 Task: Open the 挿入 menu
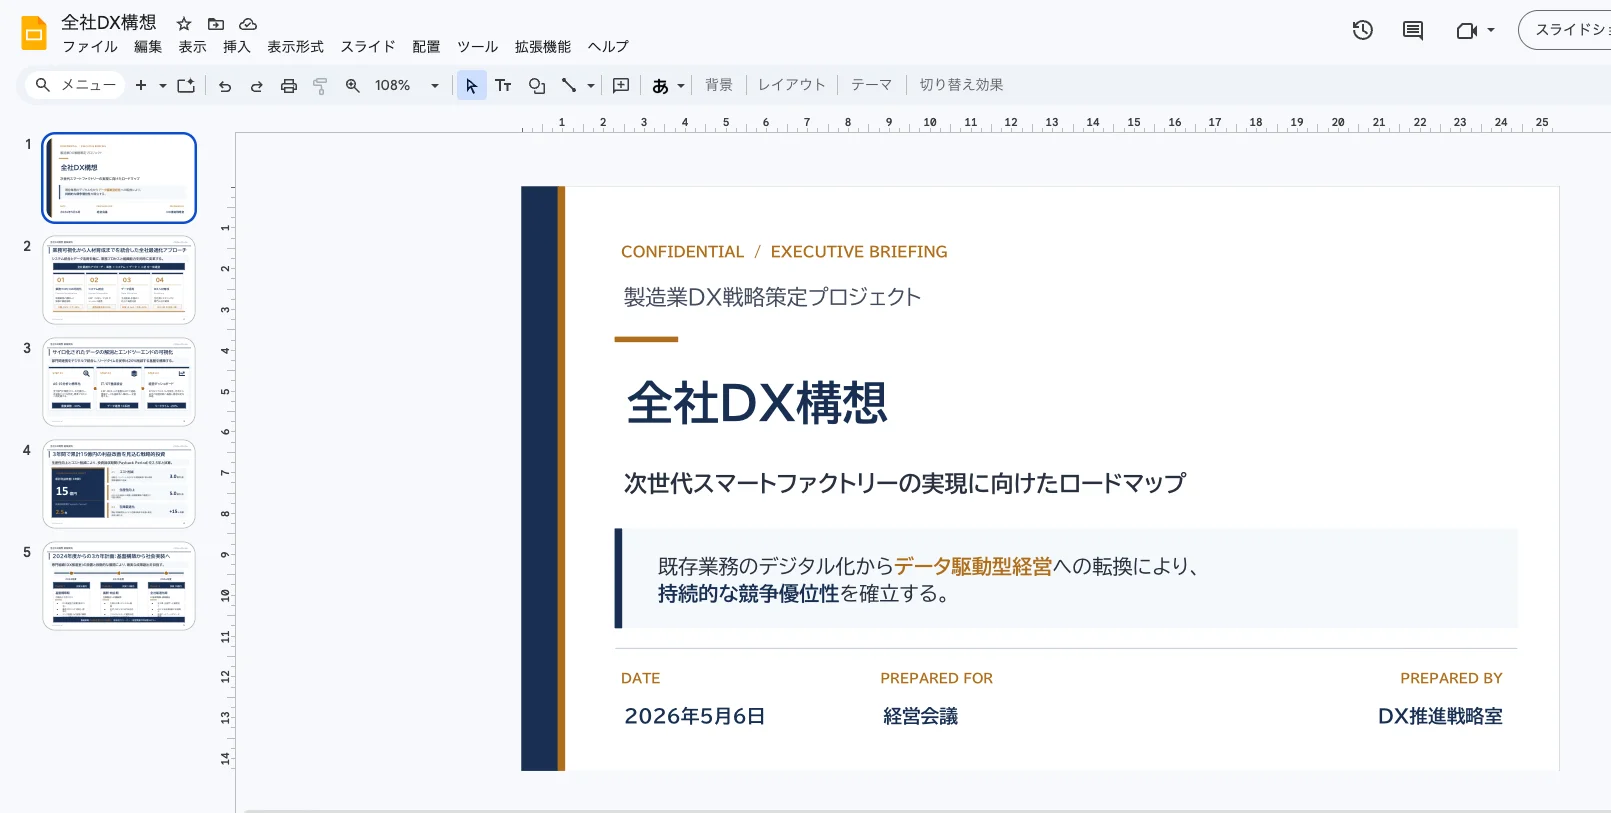click(x=236, y=46)
